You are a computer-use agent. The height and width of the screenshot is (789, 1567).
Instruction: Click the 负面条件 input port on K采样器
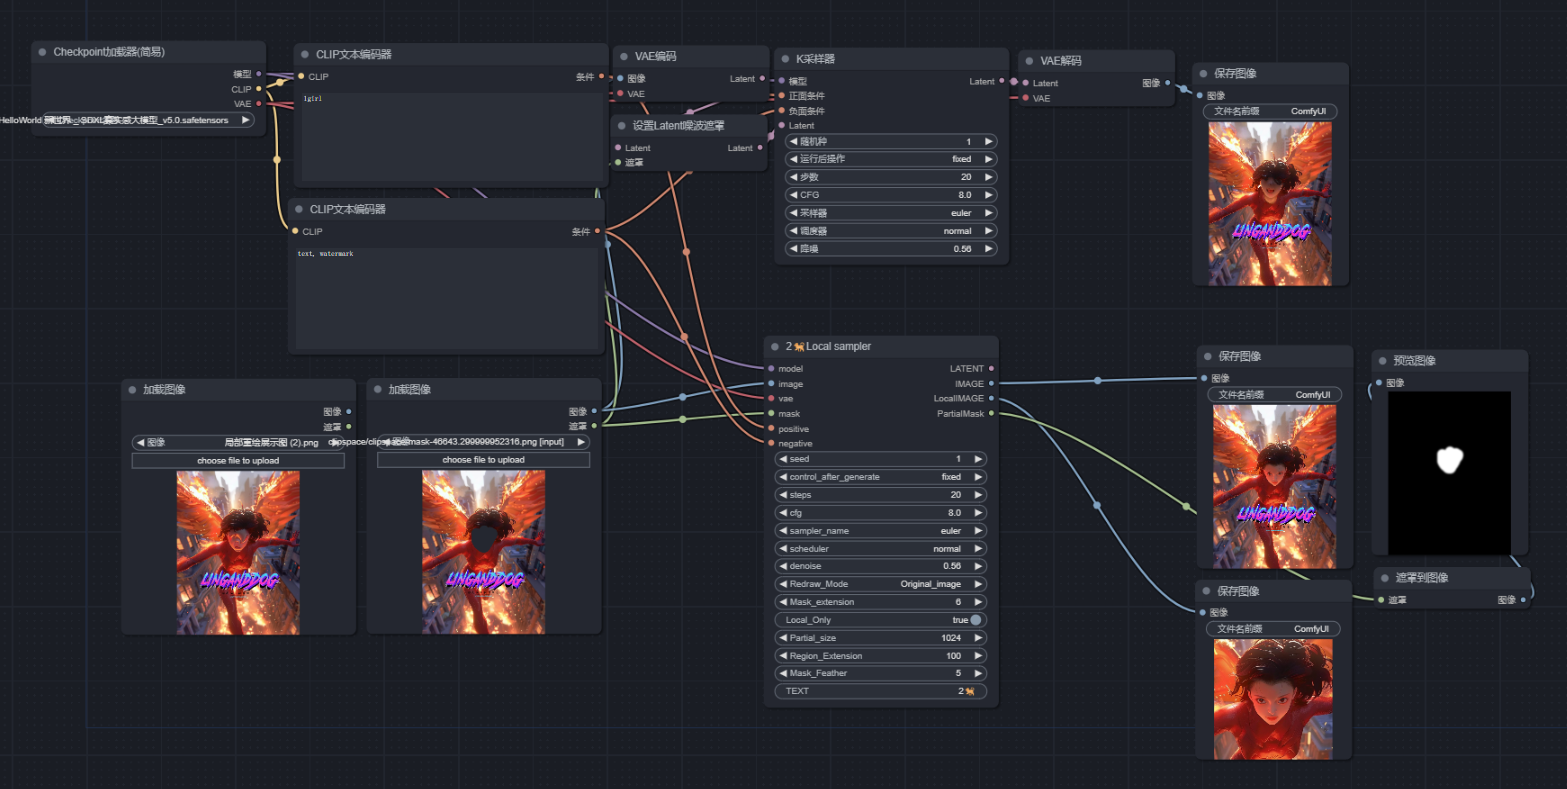[x=781, y=111]
